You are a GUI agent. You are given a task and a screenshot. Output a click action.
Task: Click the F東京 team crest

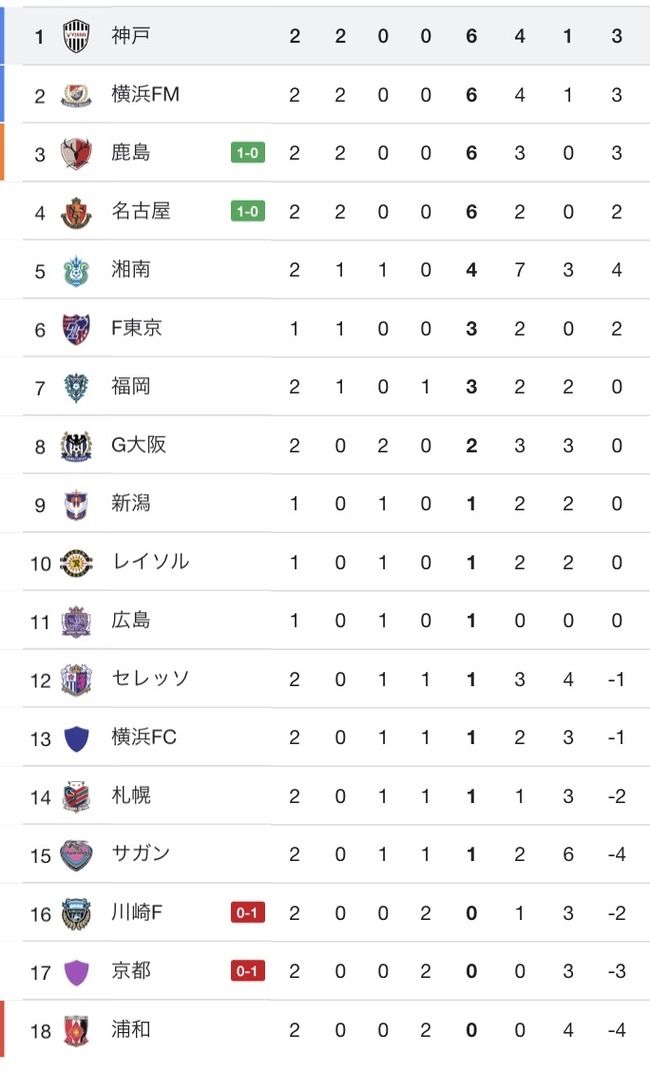click(76, 329)
